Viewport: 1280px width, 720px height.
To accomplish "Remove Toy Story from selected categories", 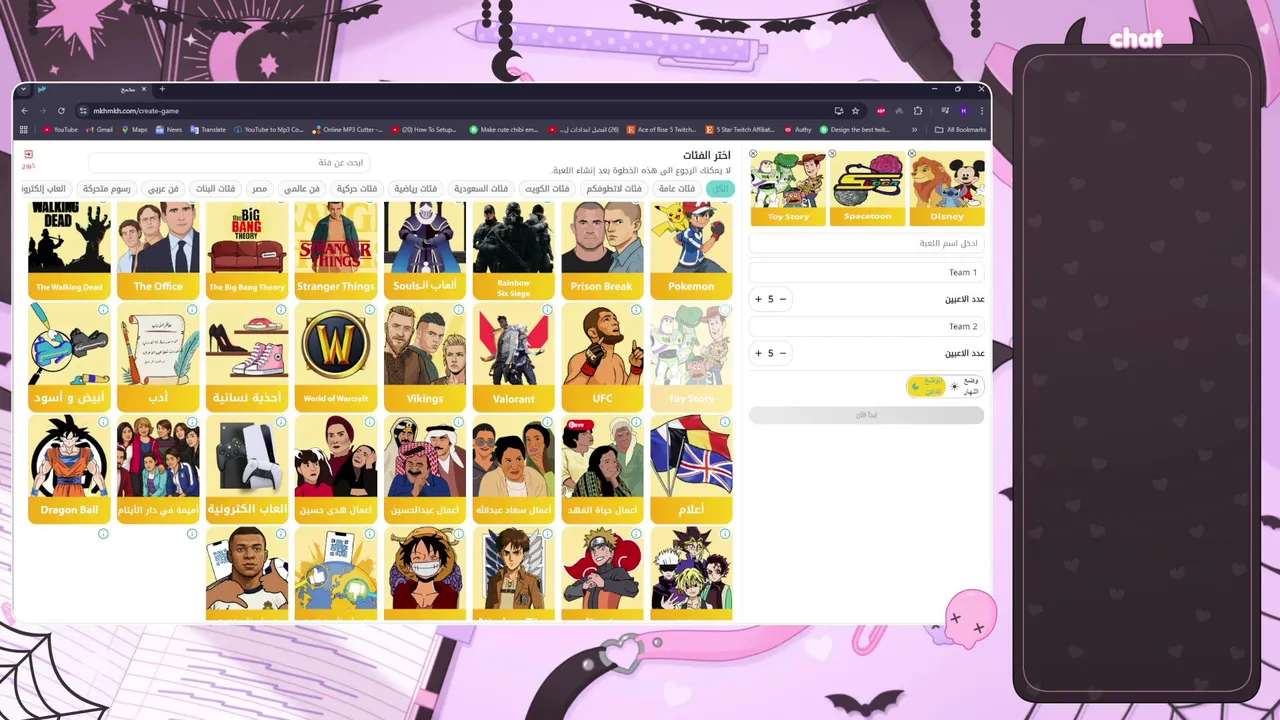I will click(753, 154).
